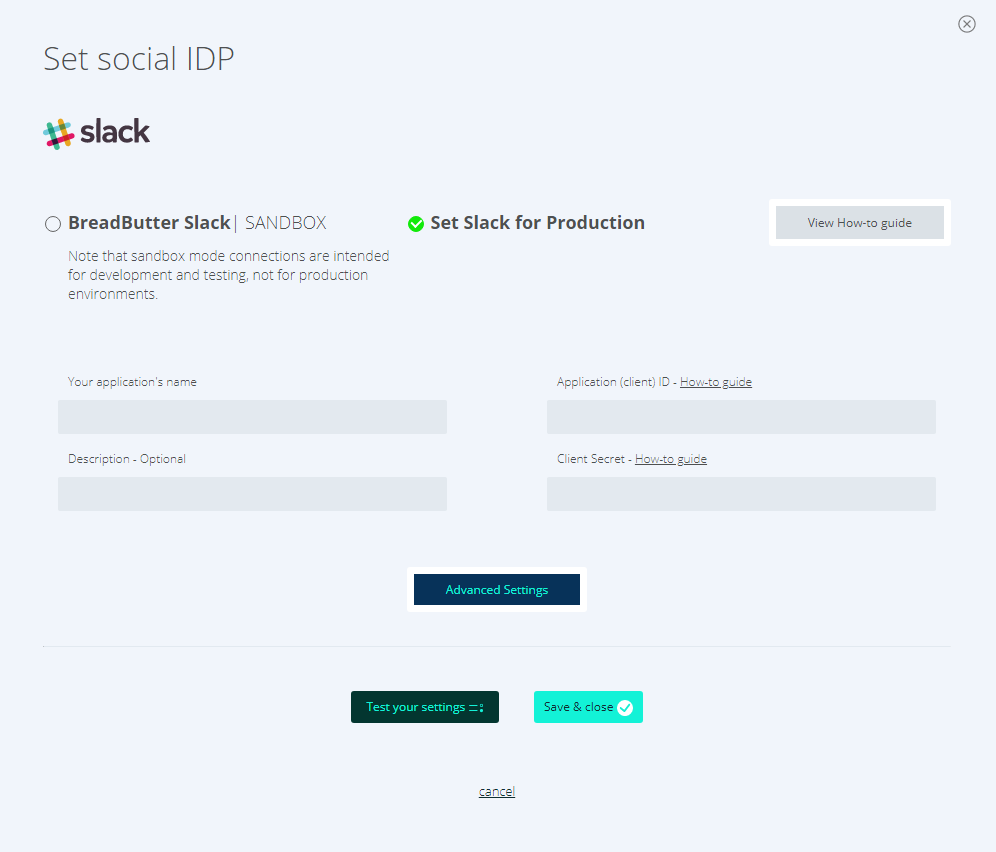Viewport: 996px width, 852px height.
Task: Focus the Client Secret field
Action: tap(741, 494)
